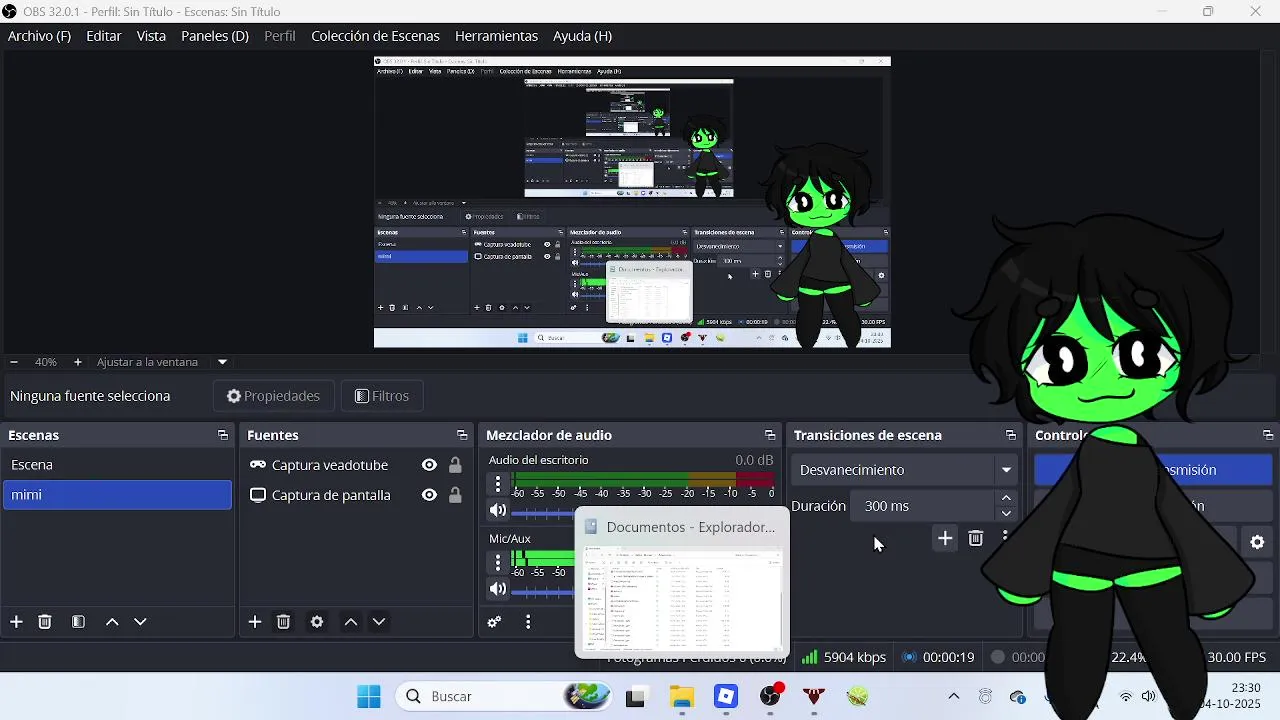The width and height of the screenshot is (1280, 720).
Task: Click the 5904 kbps status bar readout
Action: [x=844, y=657]
